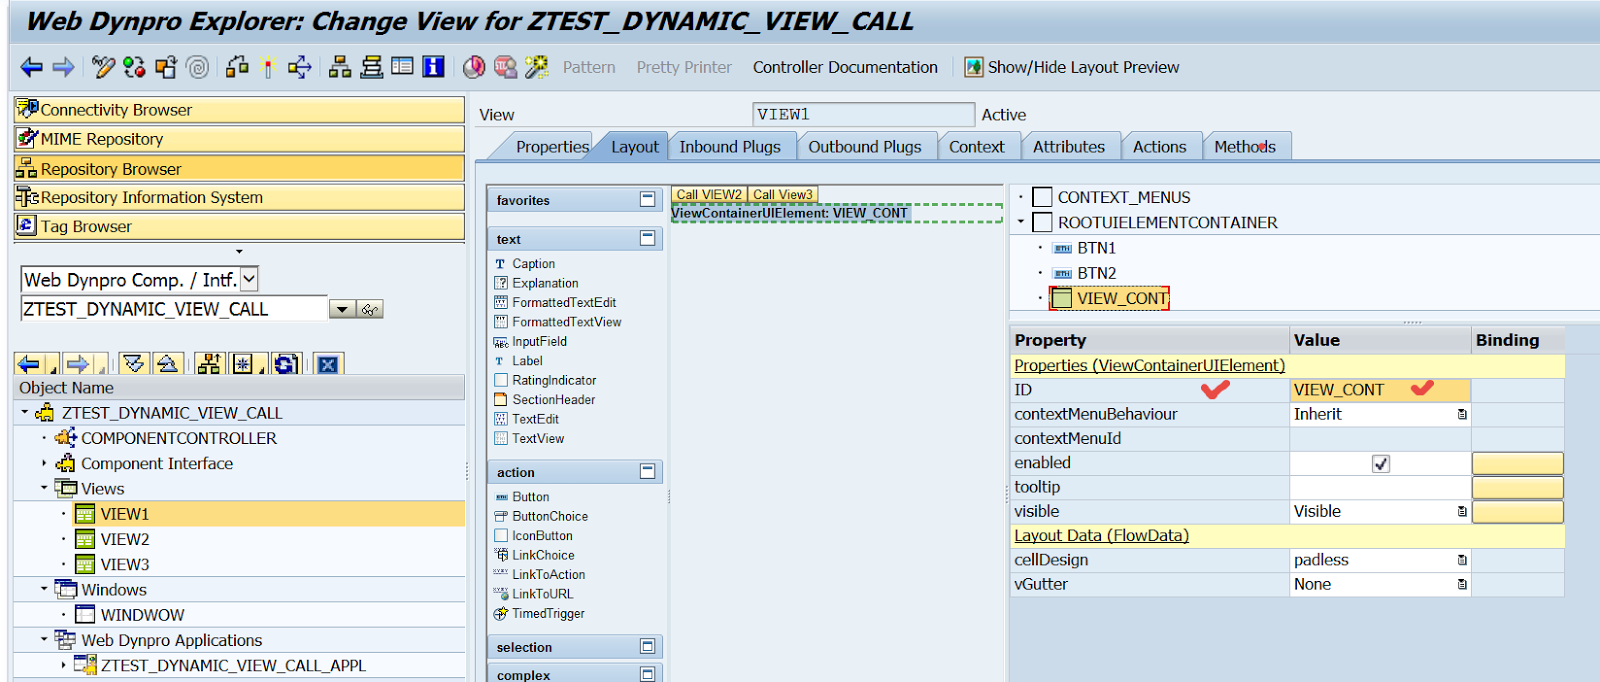Open the Repository Browser button
The image size is (1600, 682).
point(239,169)
